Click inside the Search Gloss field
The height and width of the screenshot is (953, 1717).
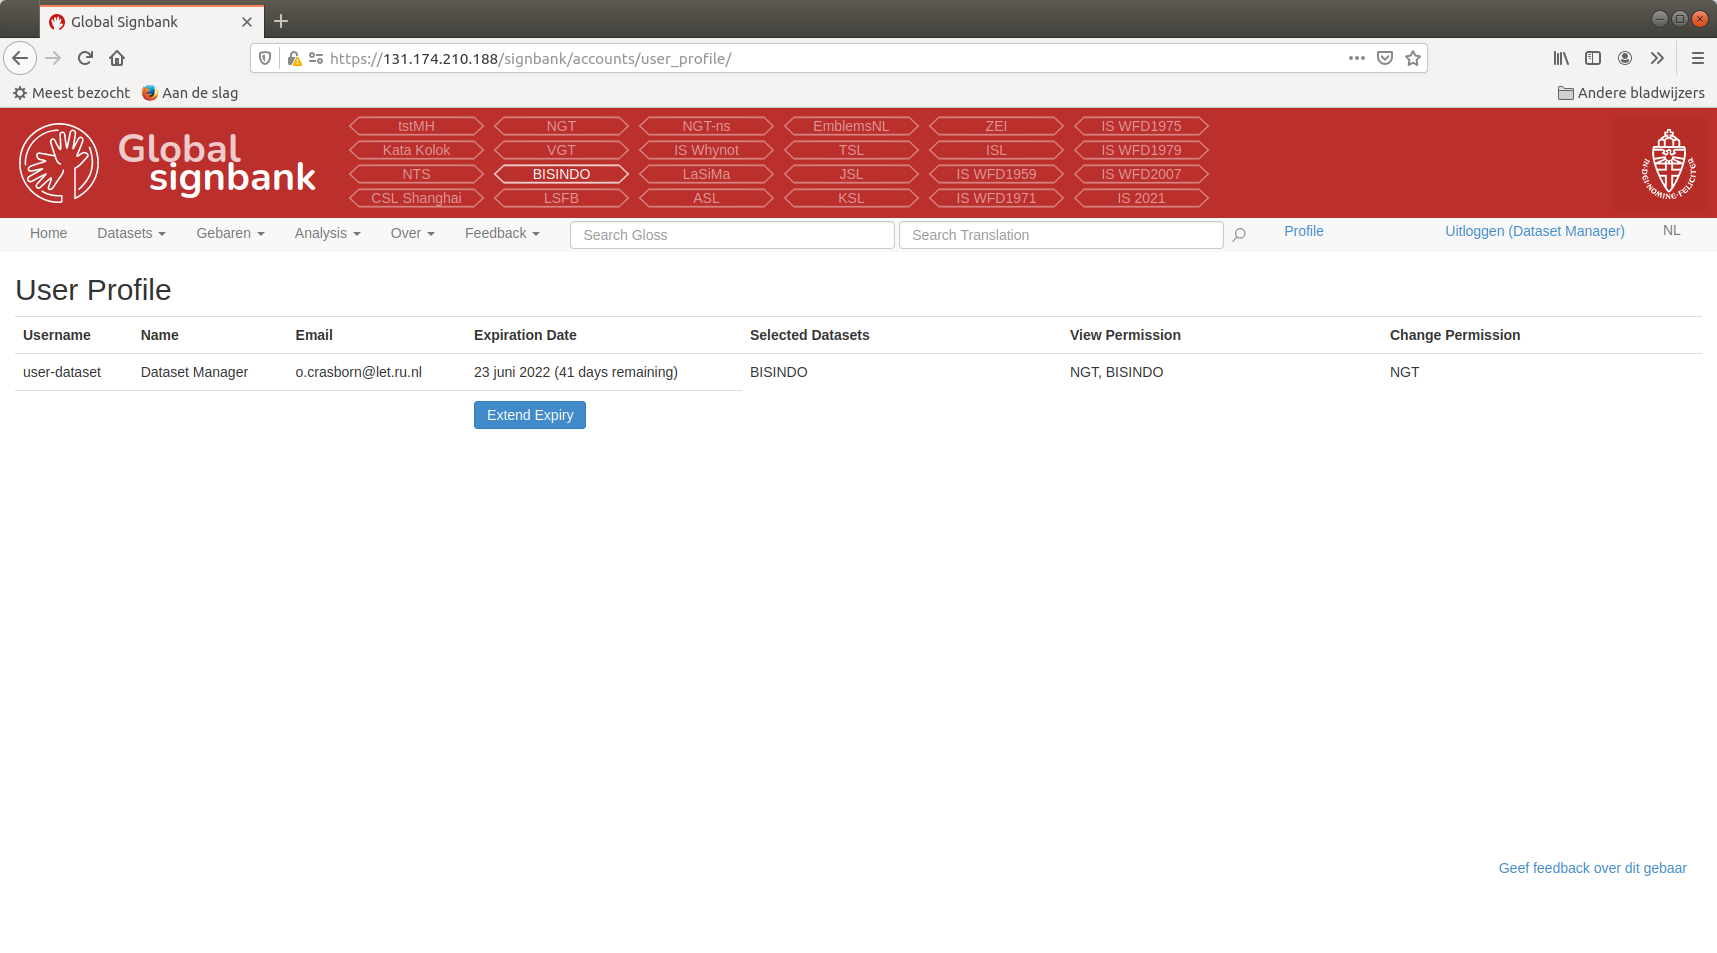pos(731,234)
